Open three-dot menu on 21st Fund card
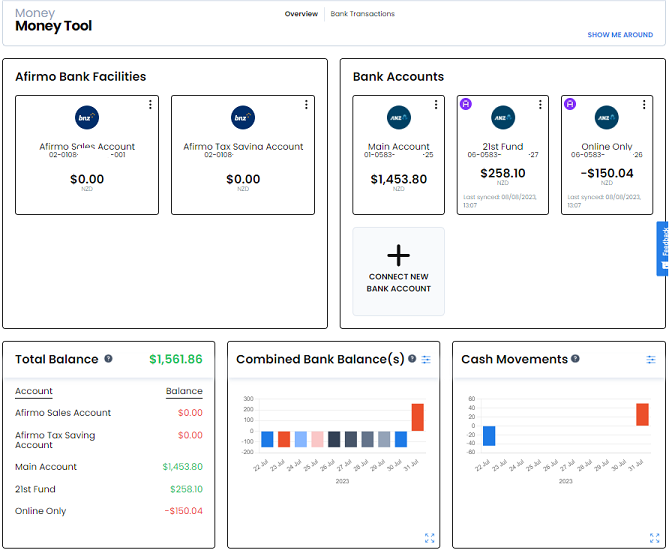The width and height of the screenshot is (669, 552). click(540, 105)
